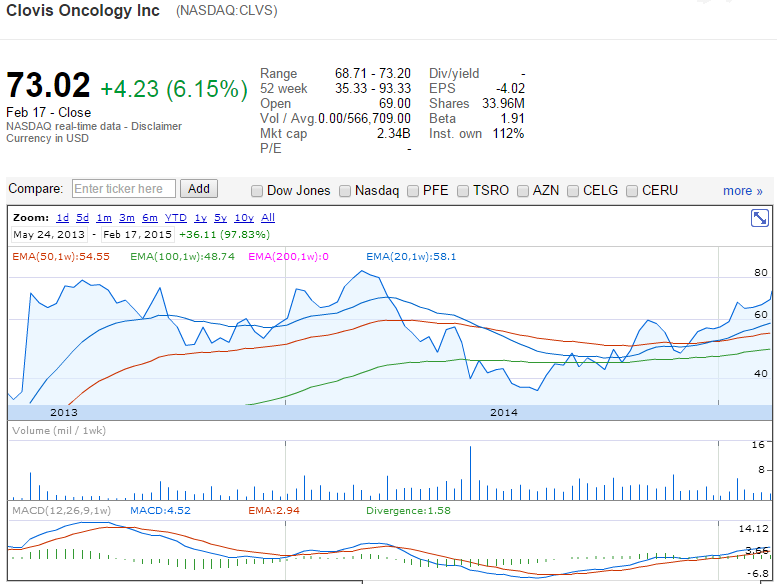
Task: Click the +36.11 (97.83%) period change
Action: (x=224, y=235)
